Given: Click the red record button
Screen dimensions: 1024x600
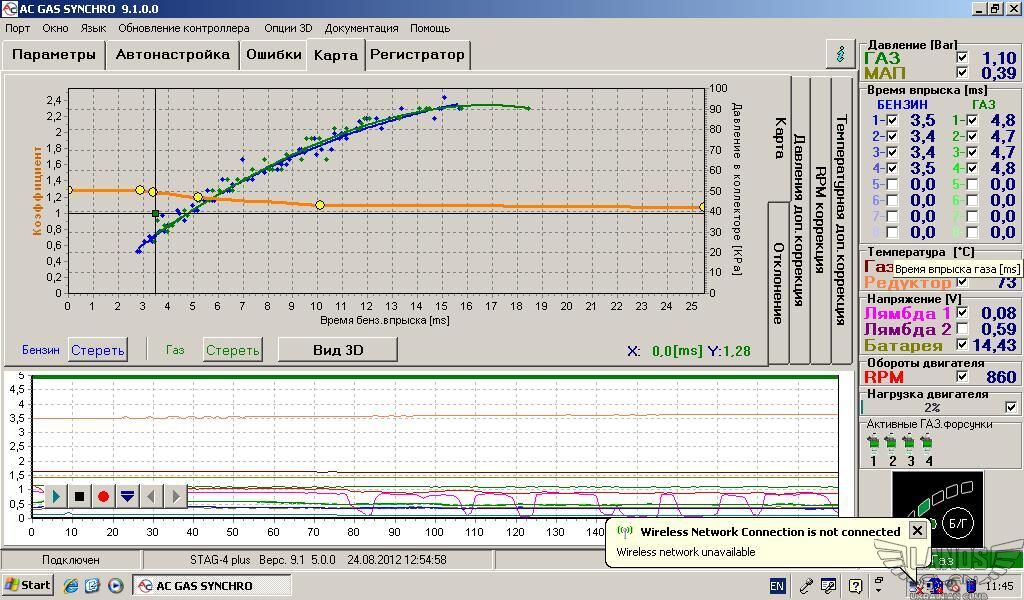Looking at the screenshot, I should (103, 496).
